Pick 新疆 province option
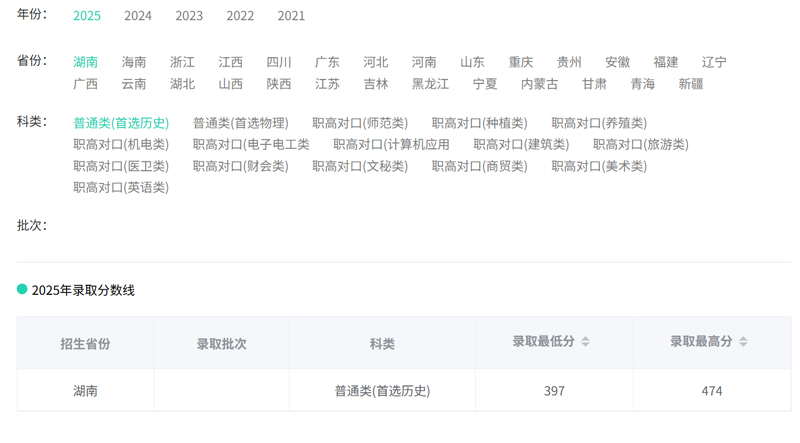800x443 pixels. pyautogui.click(x=691, y=84)
